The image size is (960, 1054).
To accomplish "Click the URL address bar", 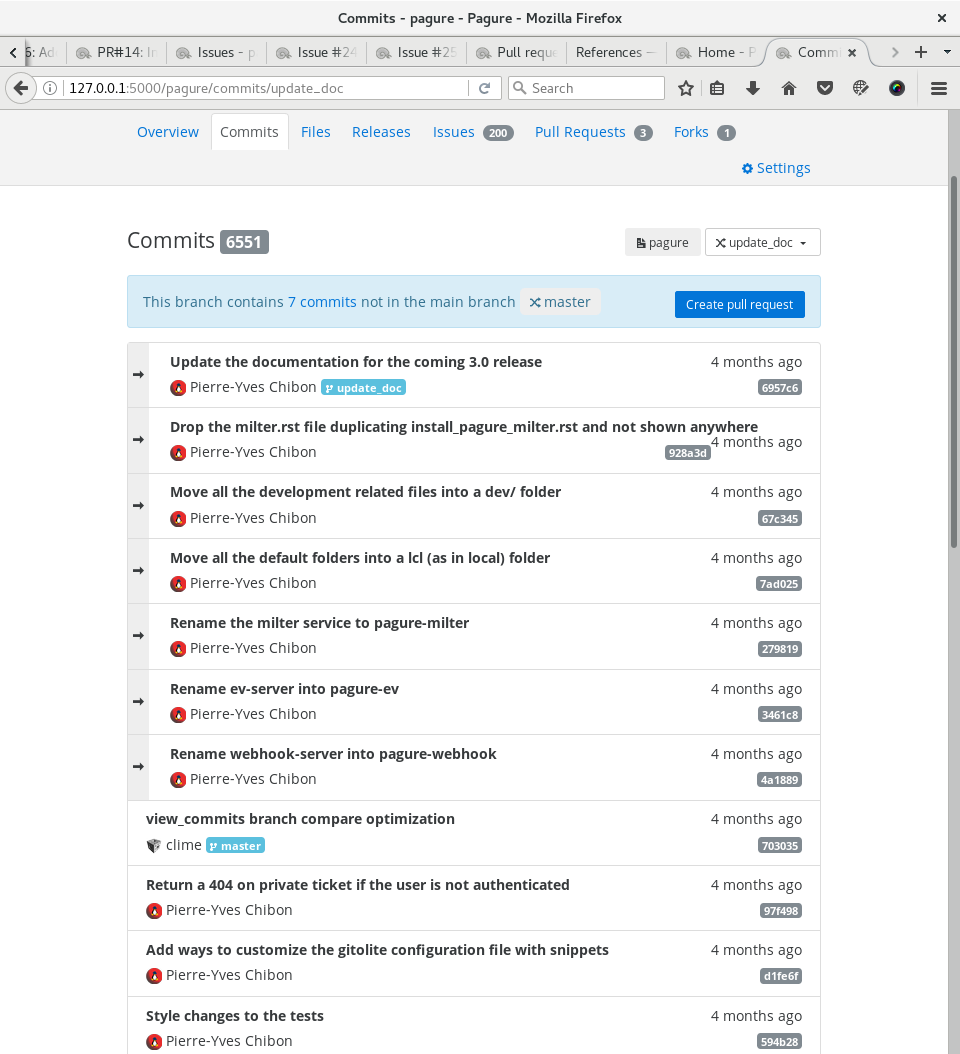I will [266, 88].
